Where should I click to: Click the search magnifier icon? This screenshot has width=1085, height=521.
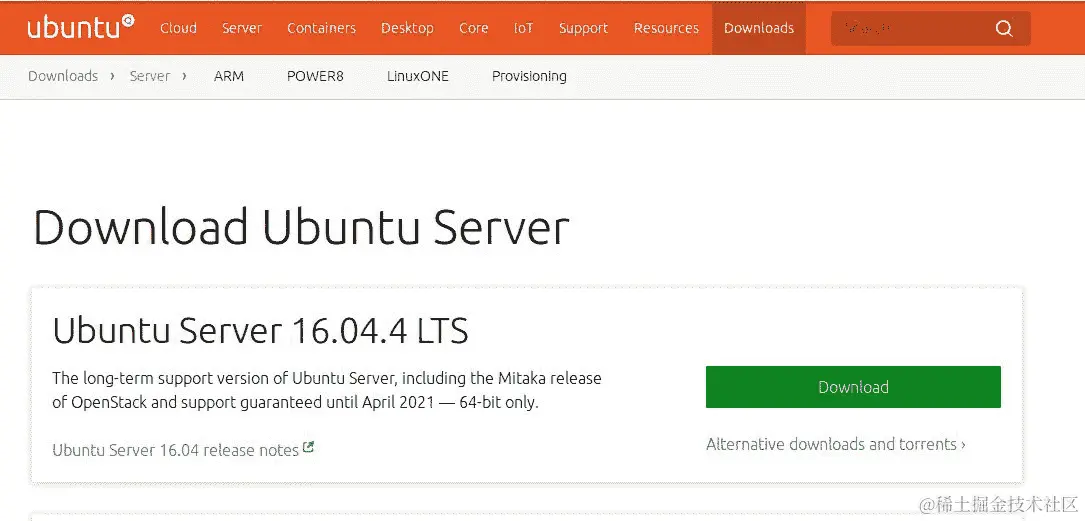click(1003, 28)
